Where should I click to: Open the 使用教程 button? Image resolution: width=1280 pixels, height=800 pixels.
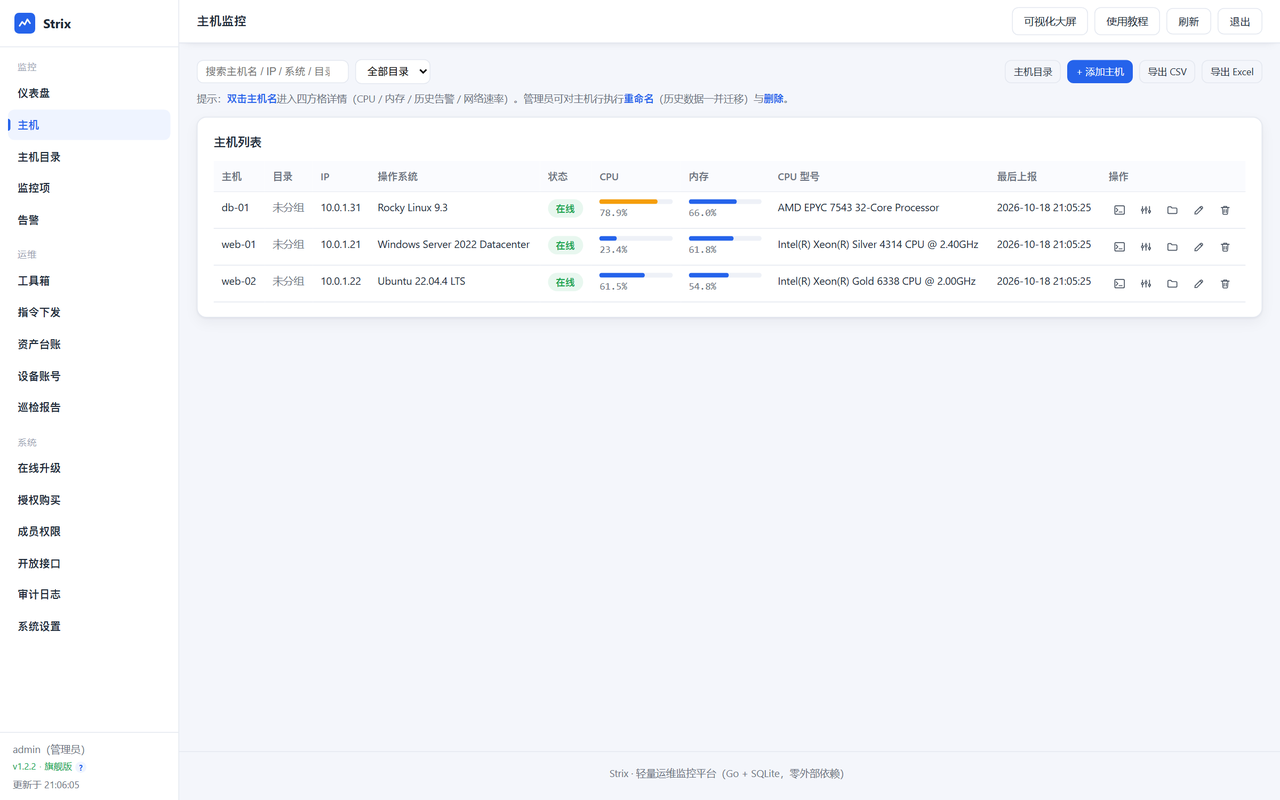1127,22
